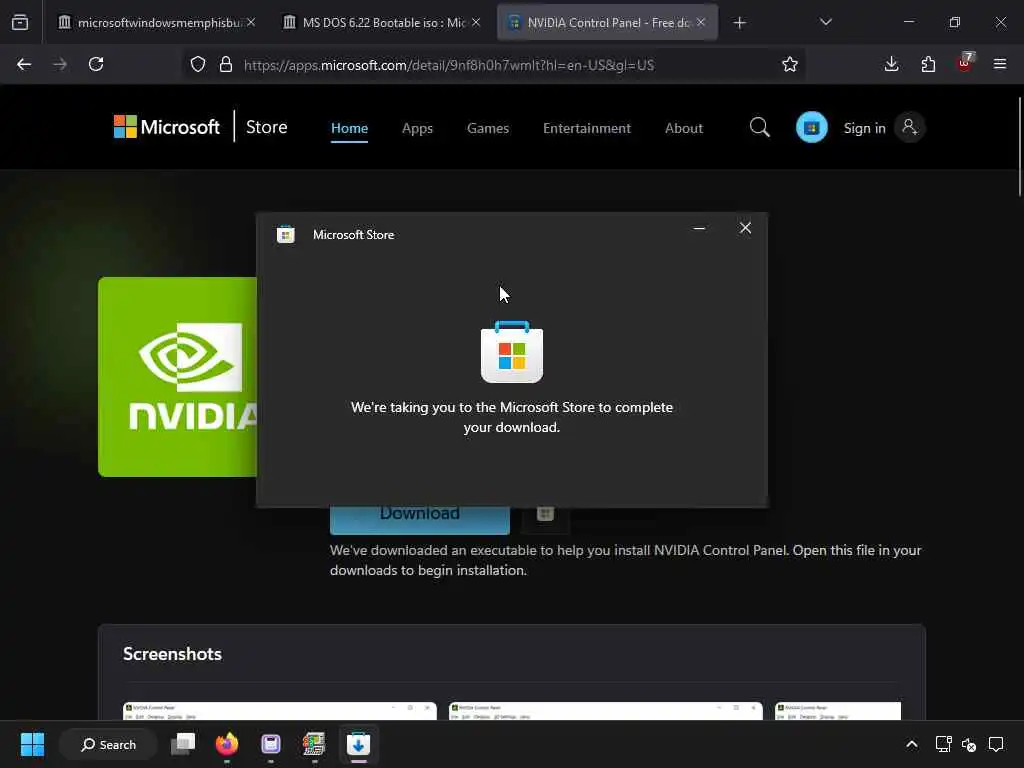
Task: Click the Microsoft logo
Action: click(167, 127)
